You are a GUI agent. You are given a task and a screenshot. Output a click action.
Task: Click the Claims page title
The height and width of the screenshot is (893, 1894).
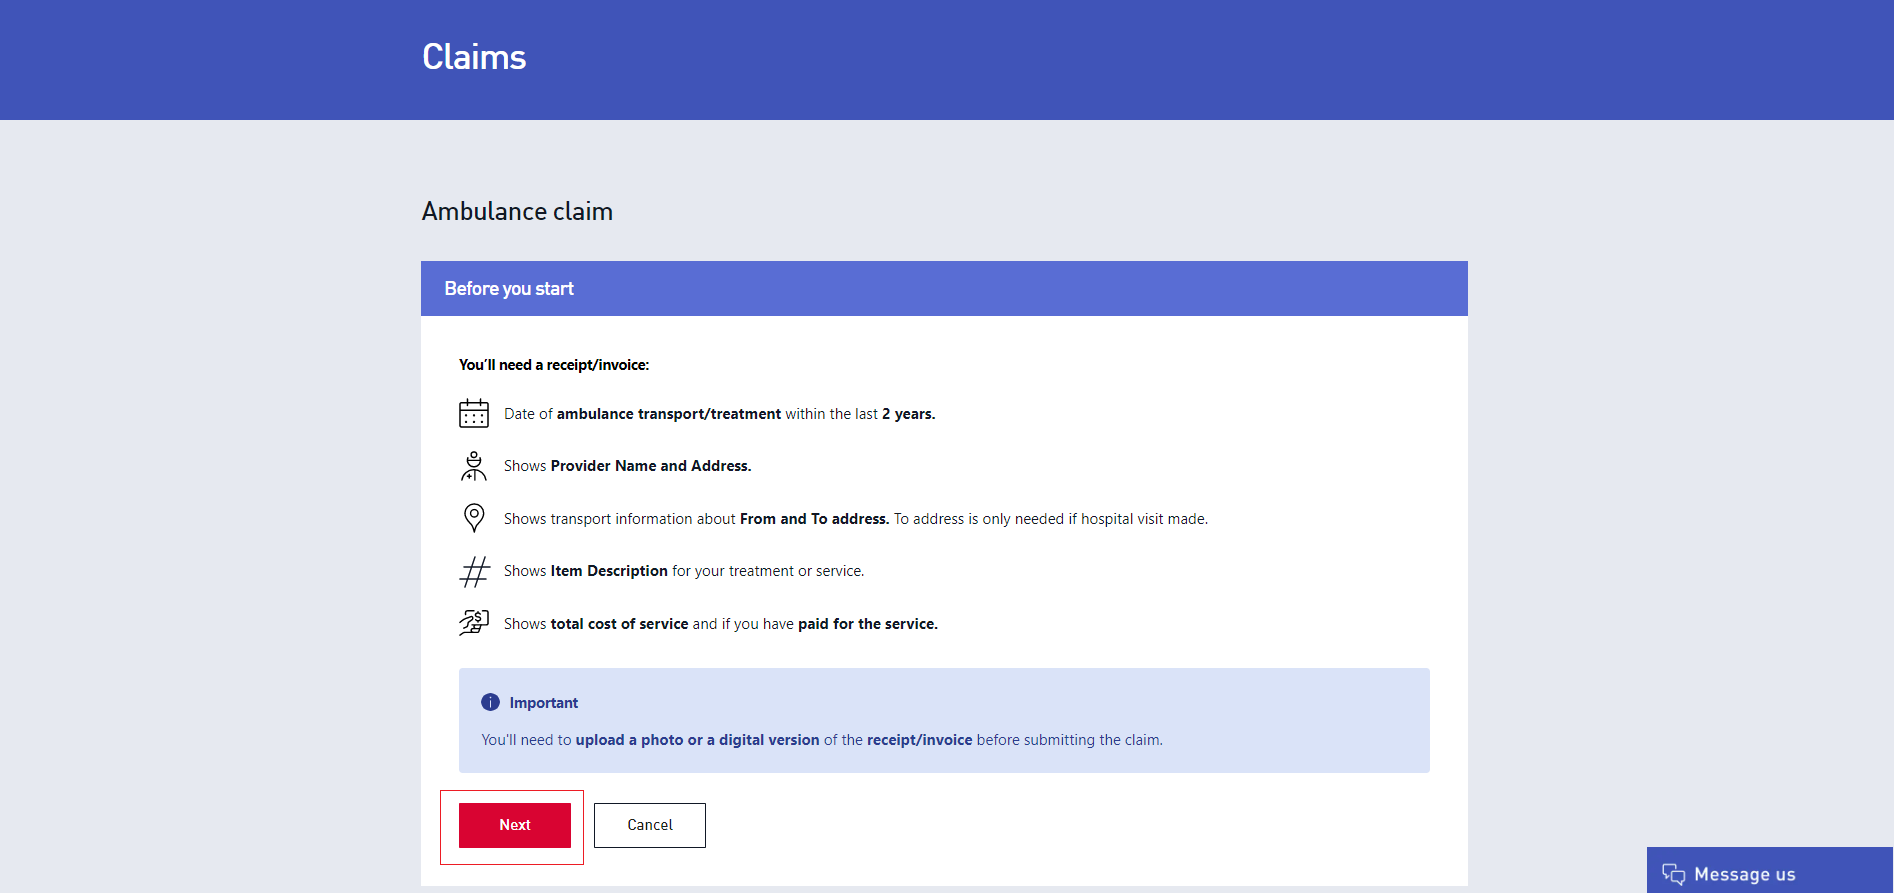pos(474,57)
